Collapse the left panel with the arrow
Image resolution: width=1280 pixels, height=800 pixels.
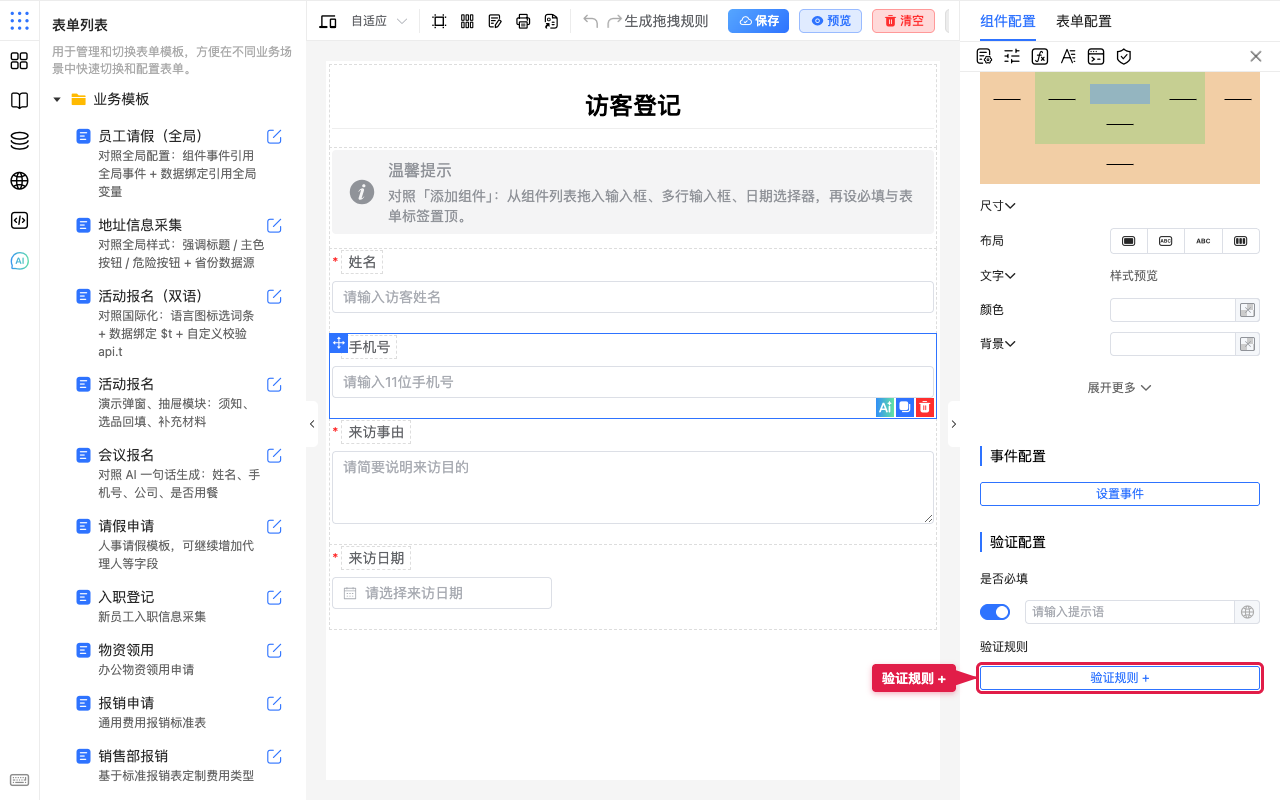[x=312, y=424]
